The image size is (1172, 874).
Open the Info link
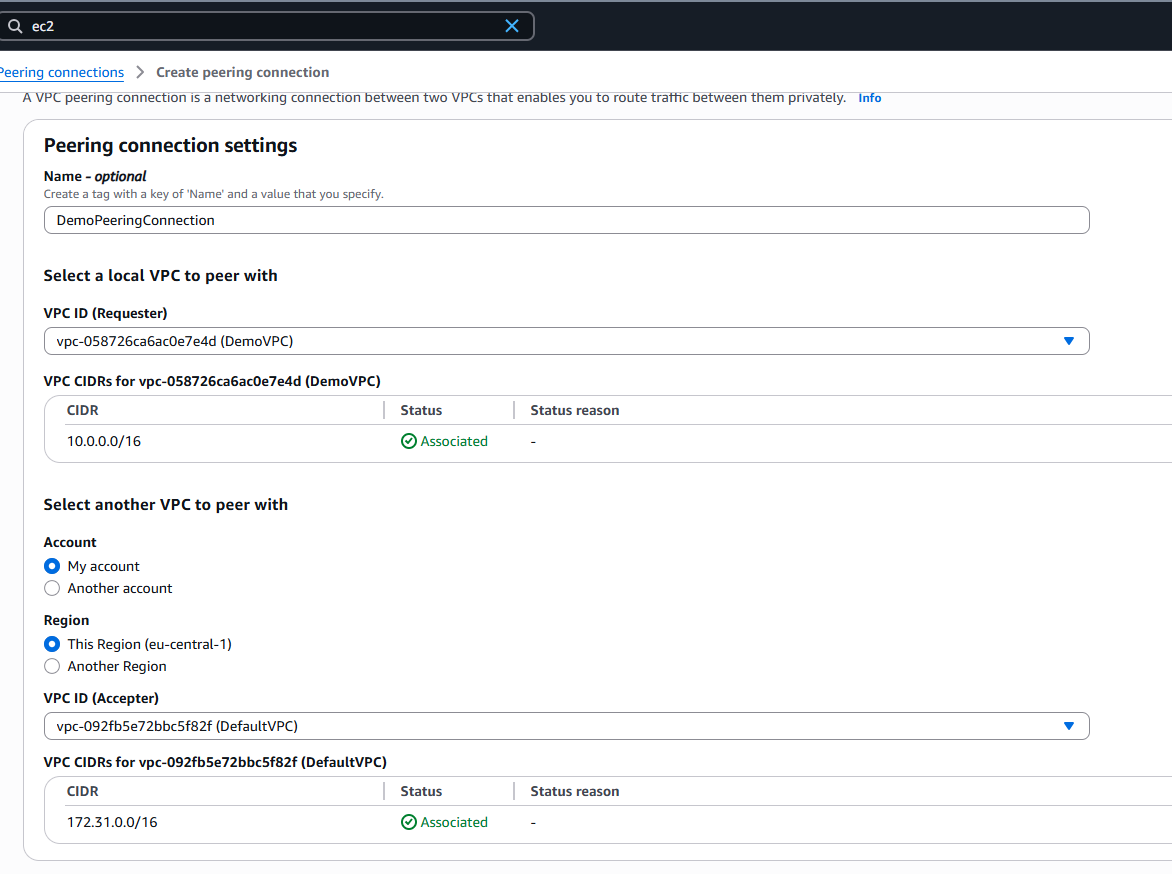869,98
